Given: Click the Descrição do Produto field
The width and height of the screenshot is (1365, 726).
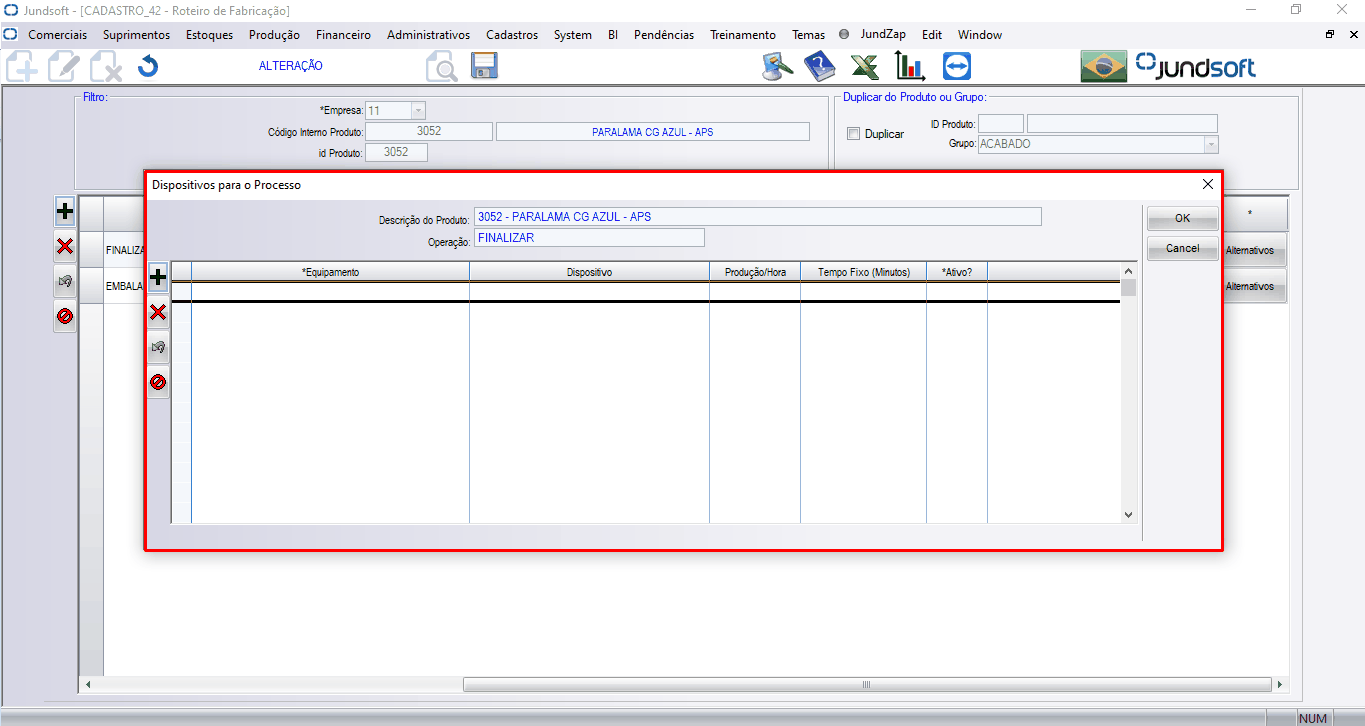Looking at the screenshot, I should pyautogui.click(x=758, y=217).
